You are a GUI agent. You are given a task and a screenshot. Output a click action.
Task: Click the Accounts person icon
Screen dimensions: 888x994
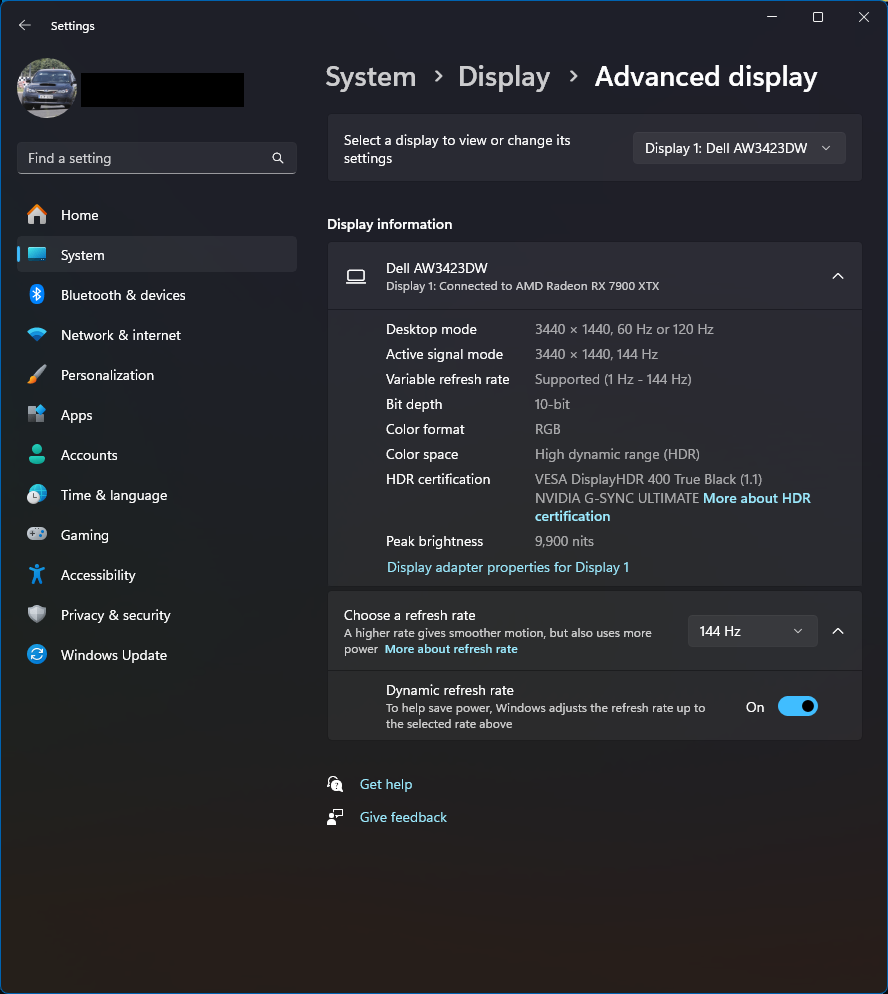pyautogui.click(x=37, y=455)
